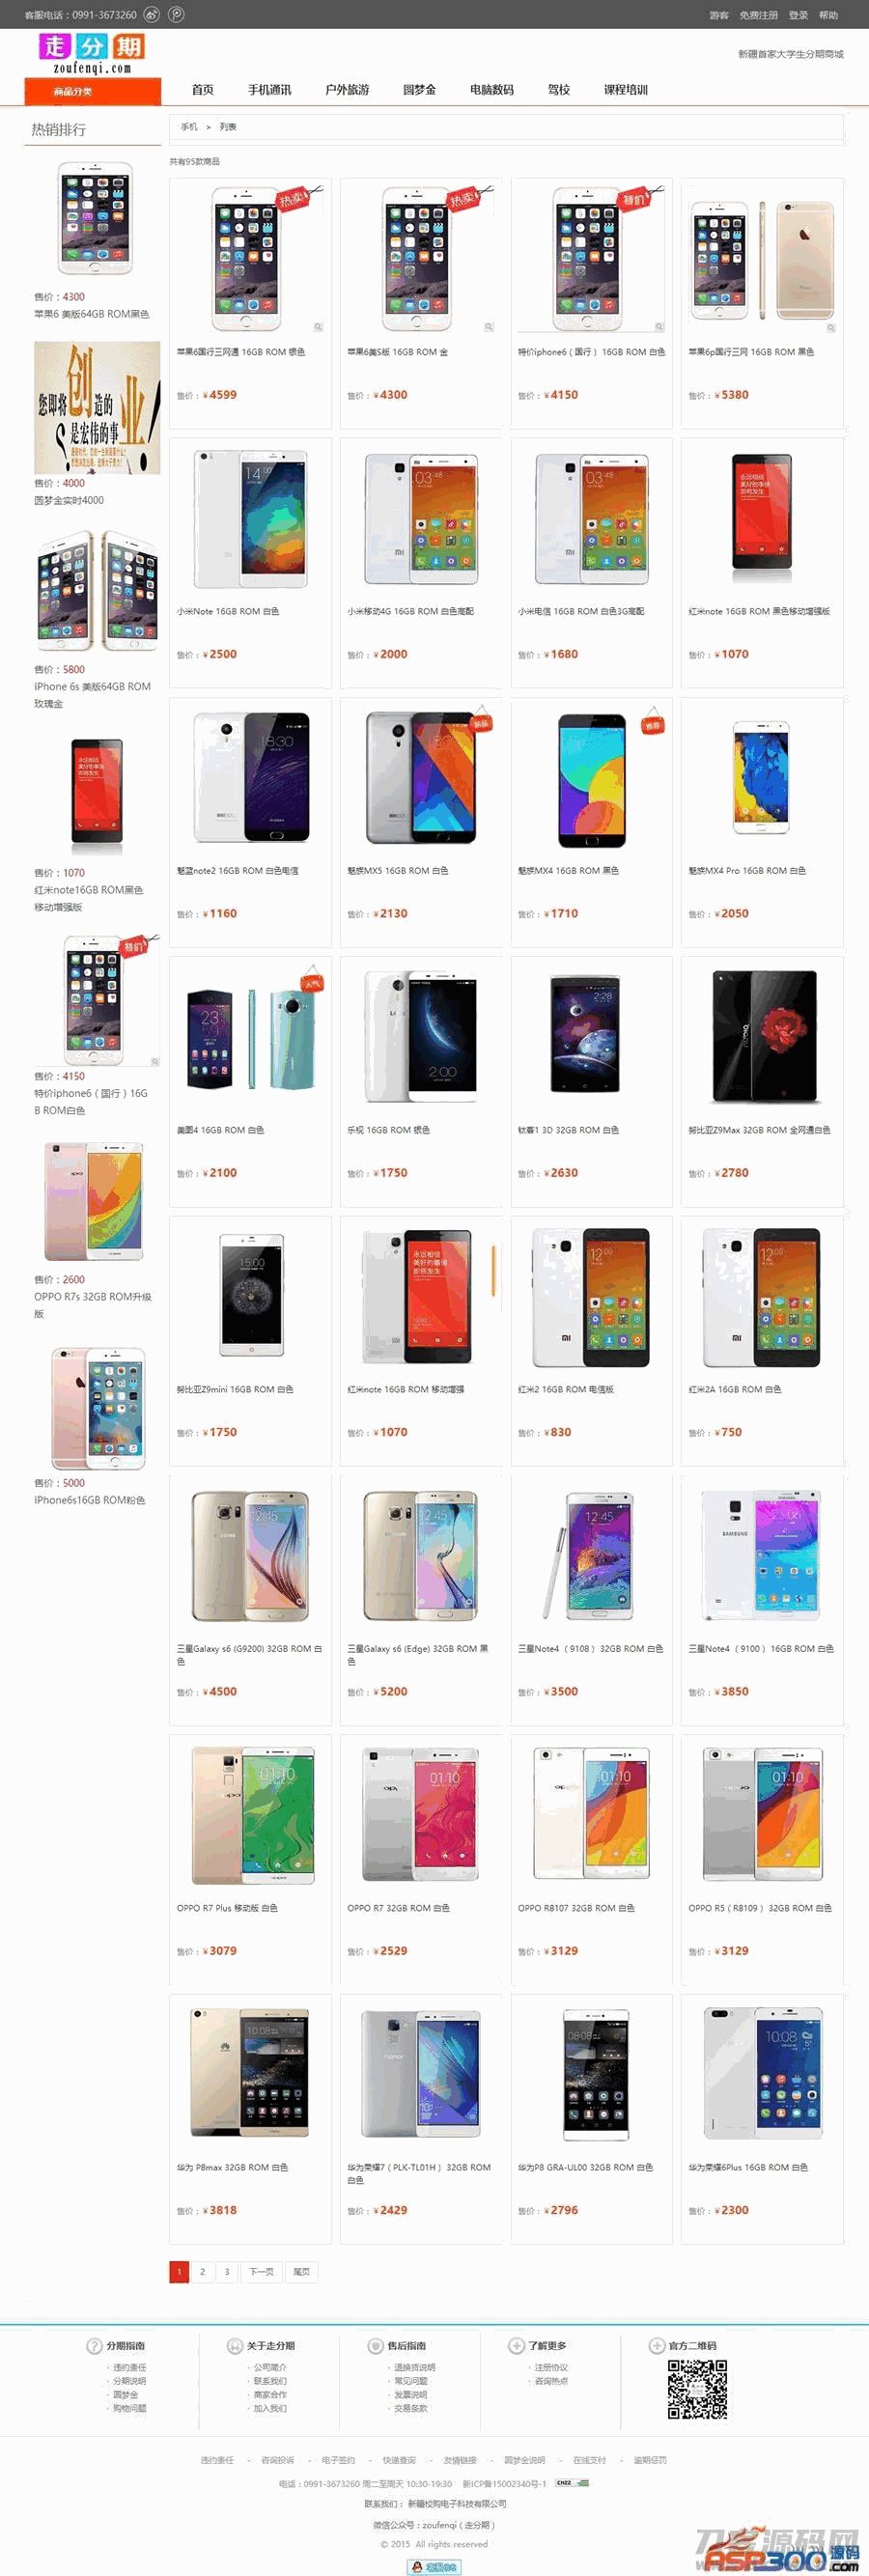869x2576 pixels.
Task: Jump to the last page with 尾页
Action: point(301,2271)
